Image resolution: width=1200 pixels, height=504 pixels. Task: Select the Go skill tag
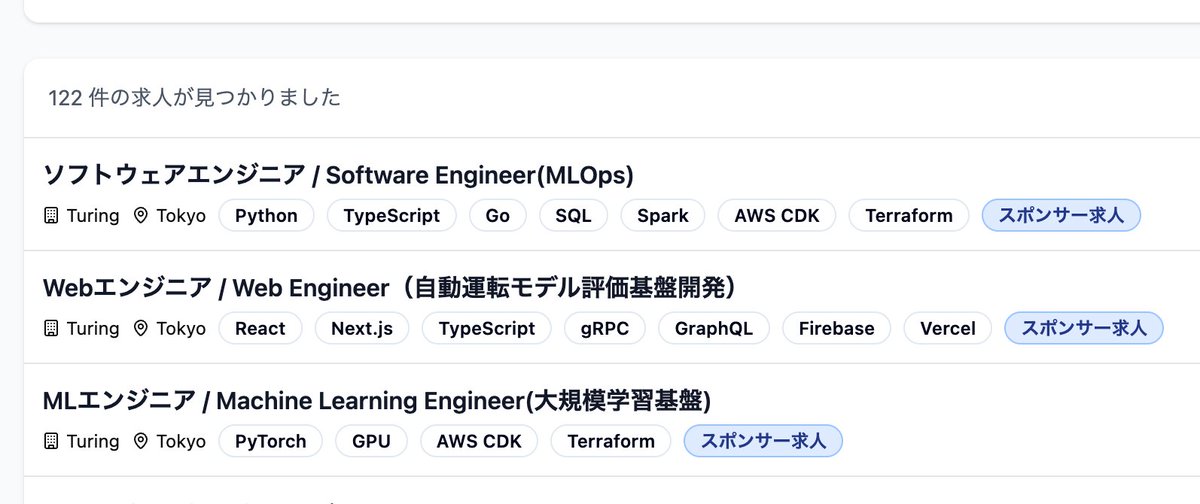coord(498,215)
